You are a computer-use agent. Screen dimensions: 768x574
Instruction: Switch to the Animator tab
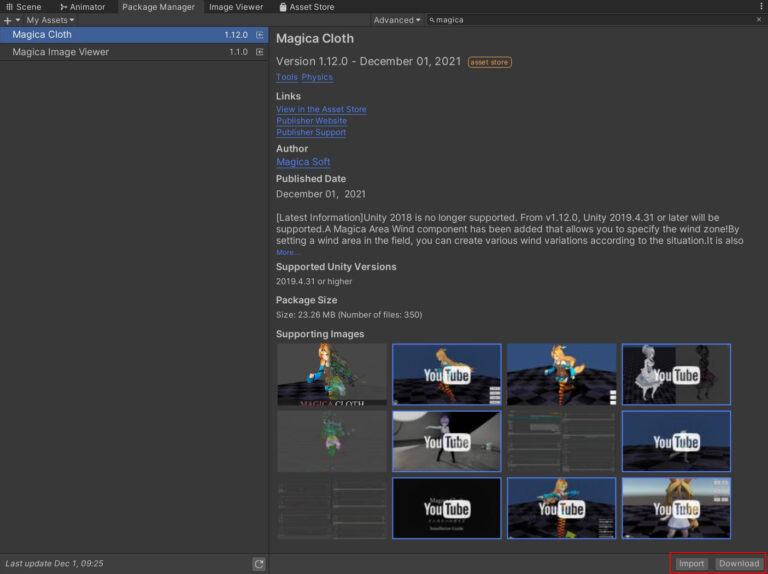pos(82,7)
